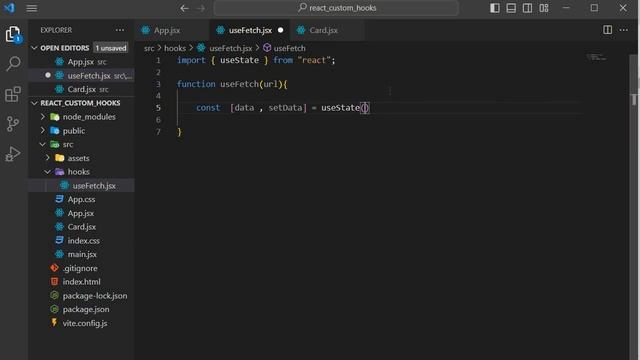Place cursor on useState in import line
Image resolution: width=640 pixels, height=360 pixels.
(239, 60)
